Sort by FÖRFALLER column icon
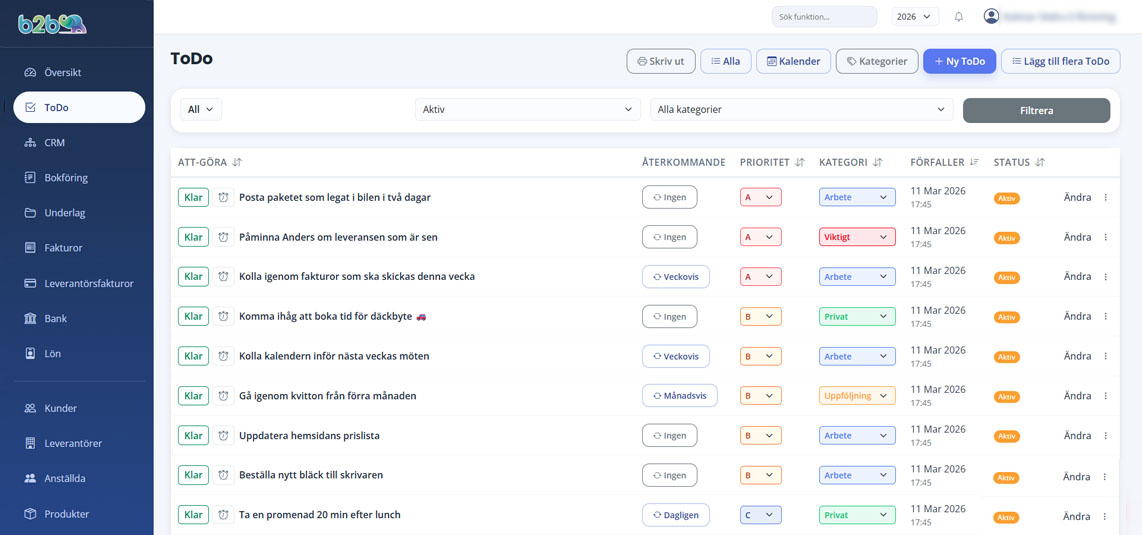 [974, 162]
